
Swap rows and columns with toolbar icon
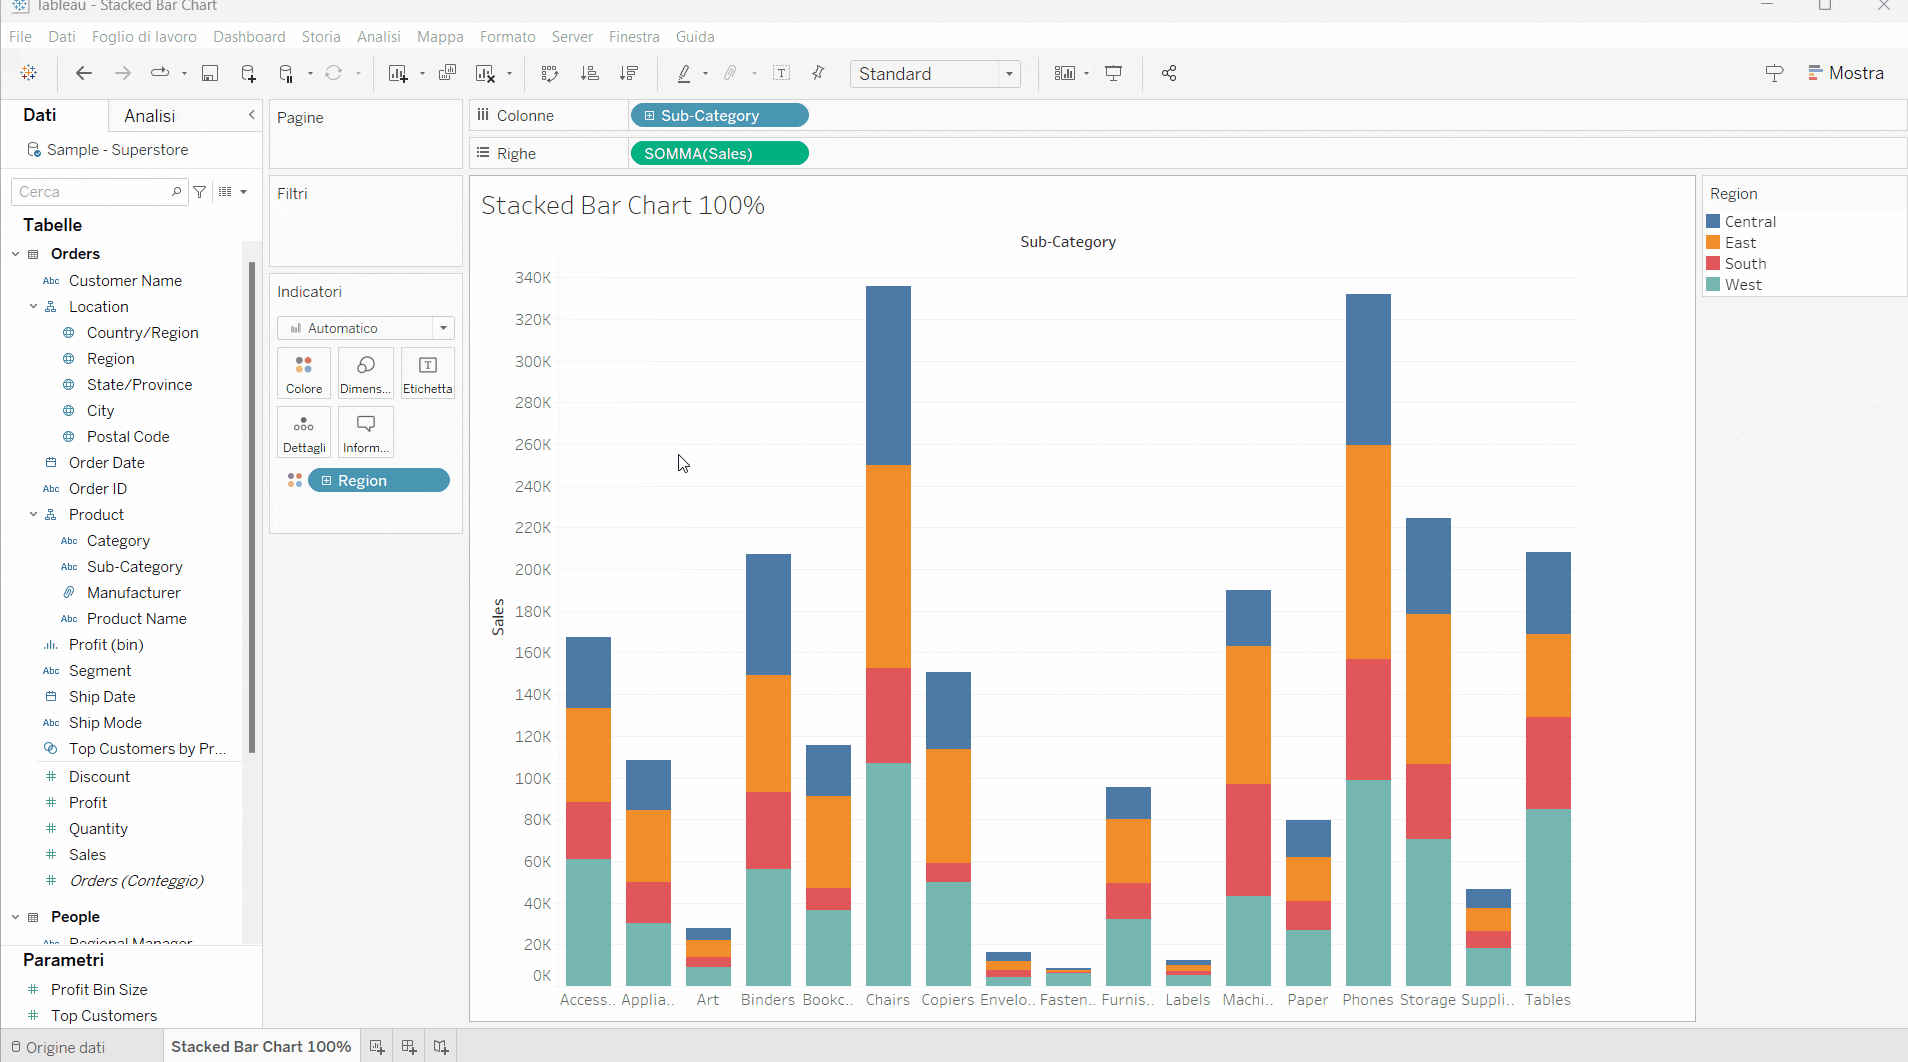coord(550,73)
